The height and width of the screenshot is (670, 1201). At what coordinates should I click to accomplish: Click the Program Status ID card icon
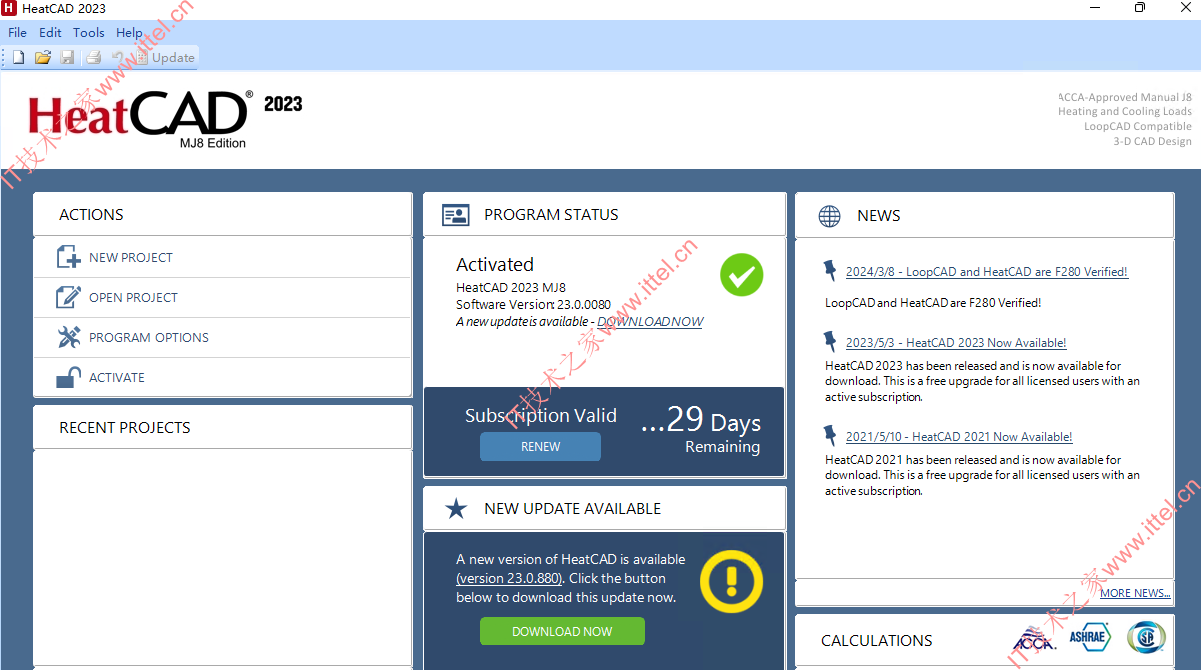(x=456, y=215)
